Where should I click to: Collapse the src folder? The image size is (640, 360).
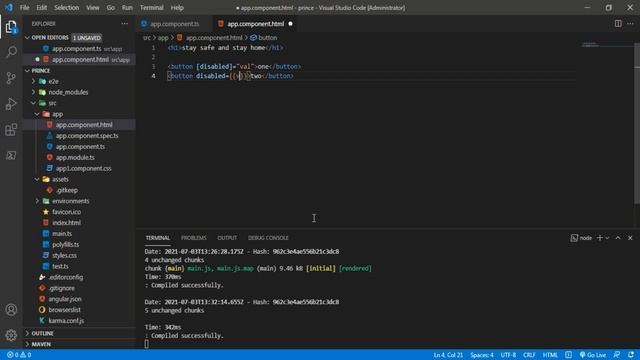(34, 103)
